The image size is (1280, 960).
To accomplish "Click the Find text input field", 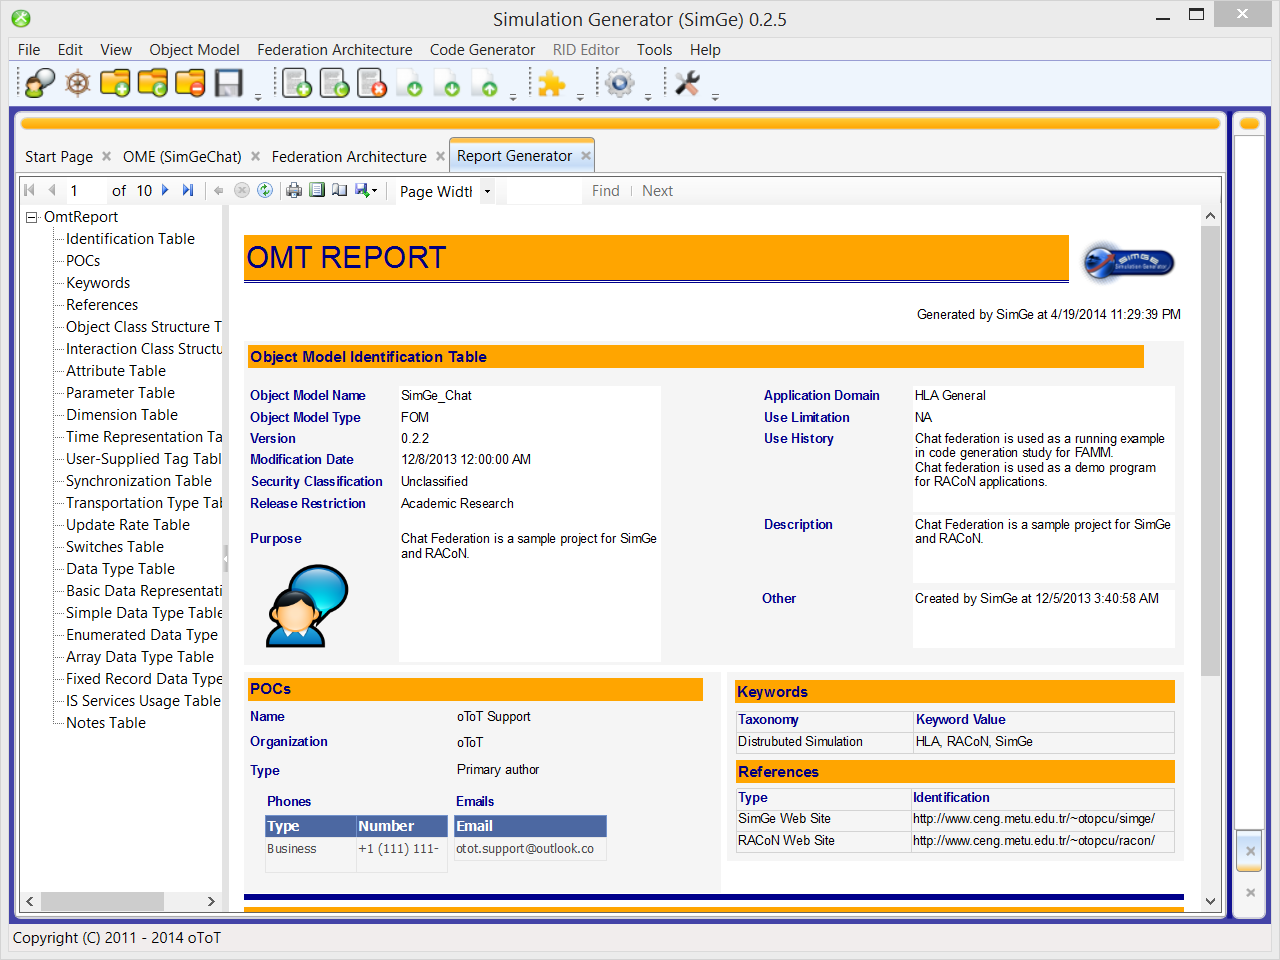I will pos(543,191).
